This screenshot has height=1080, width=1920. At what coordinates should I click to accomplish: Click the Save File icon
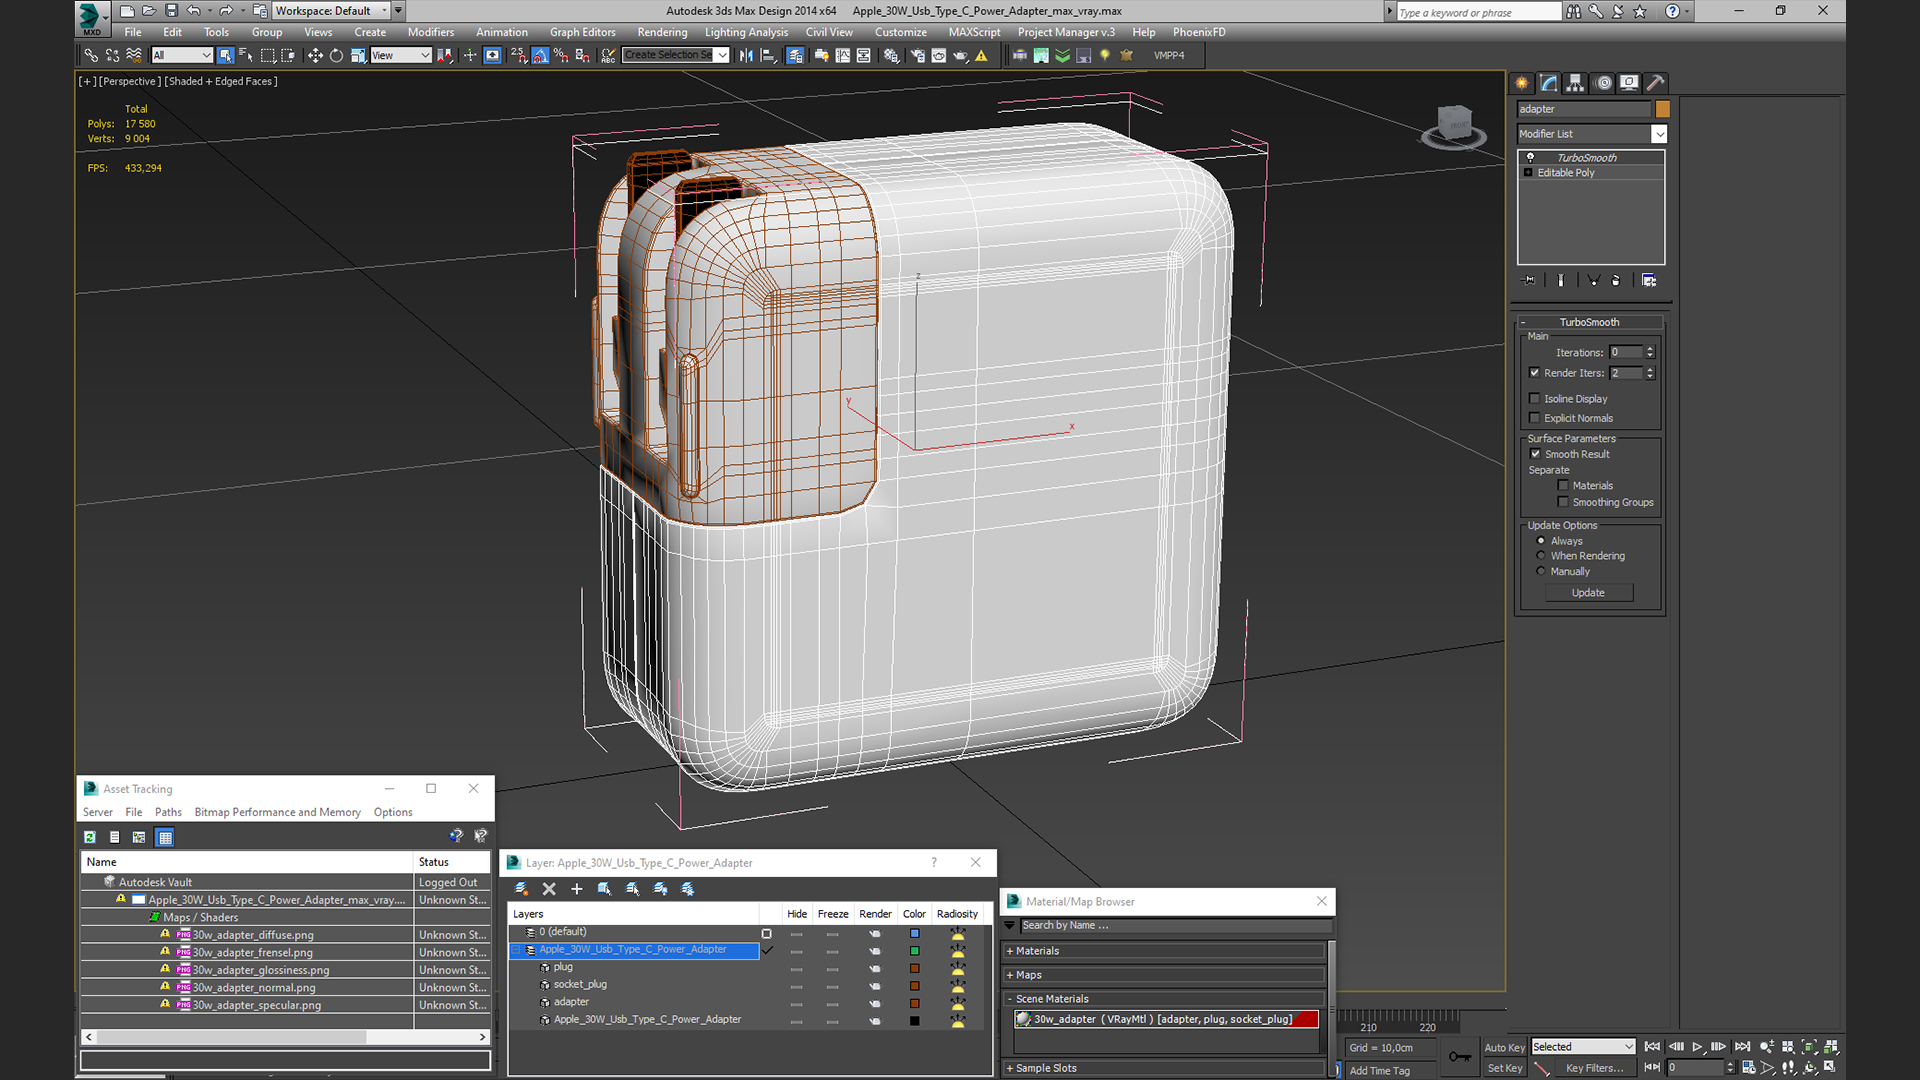pyautogui.click(x=171, y=11)
